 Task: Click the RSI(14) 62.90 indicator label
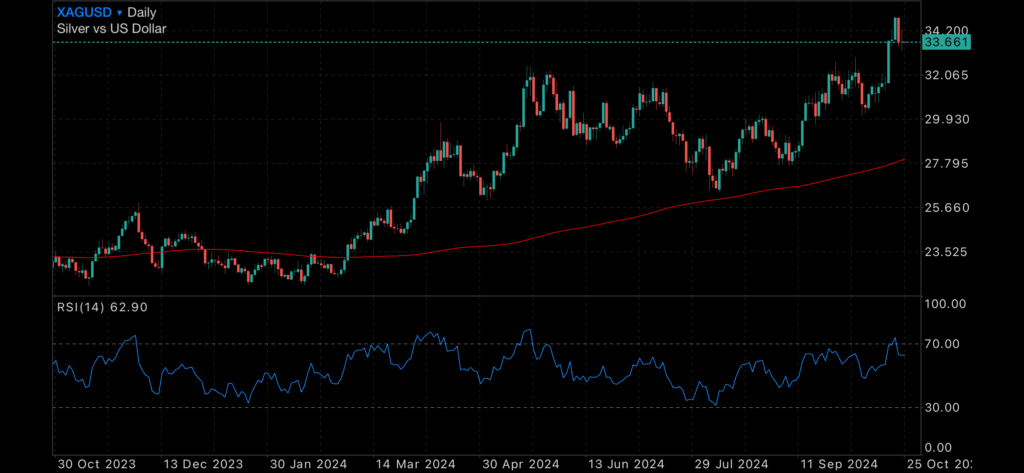click(101, 307)
